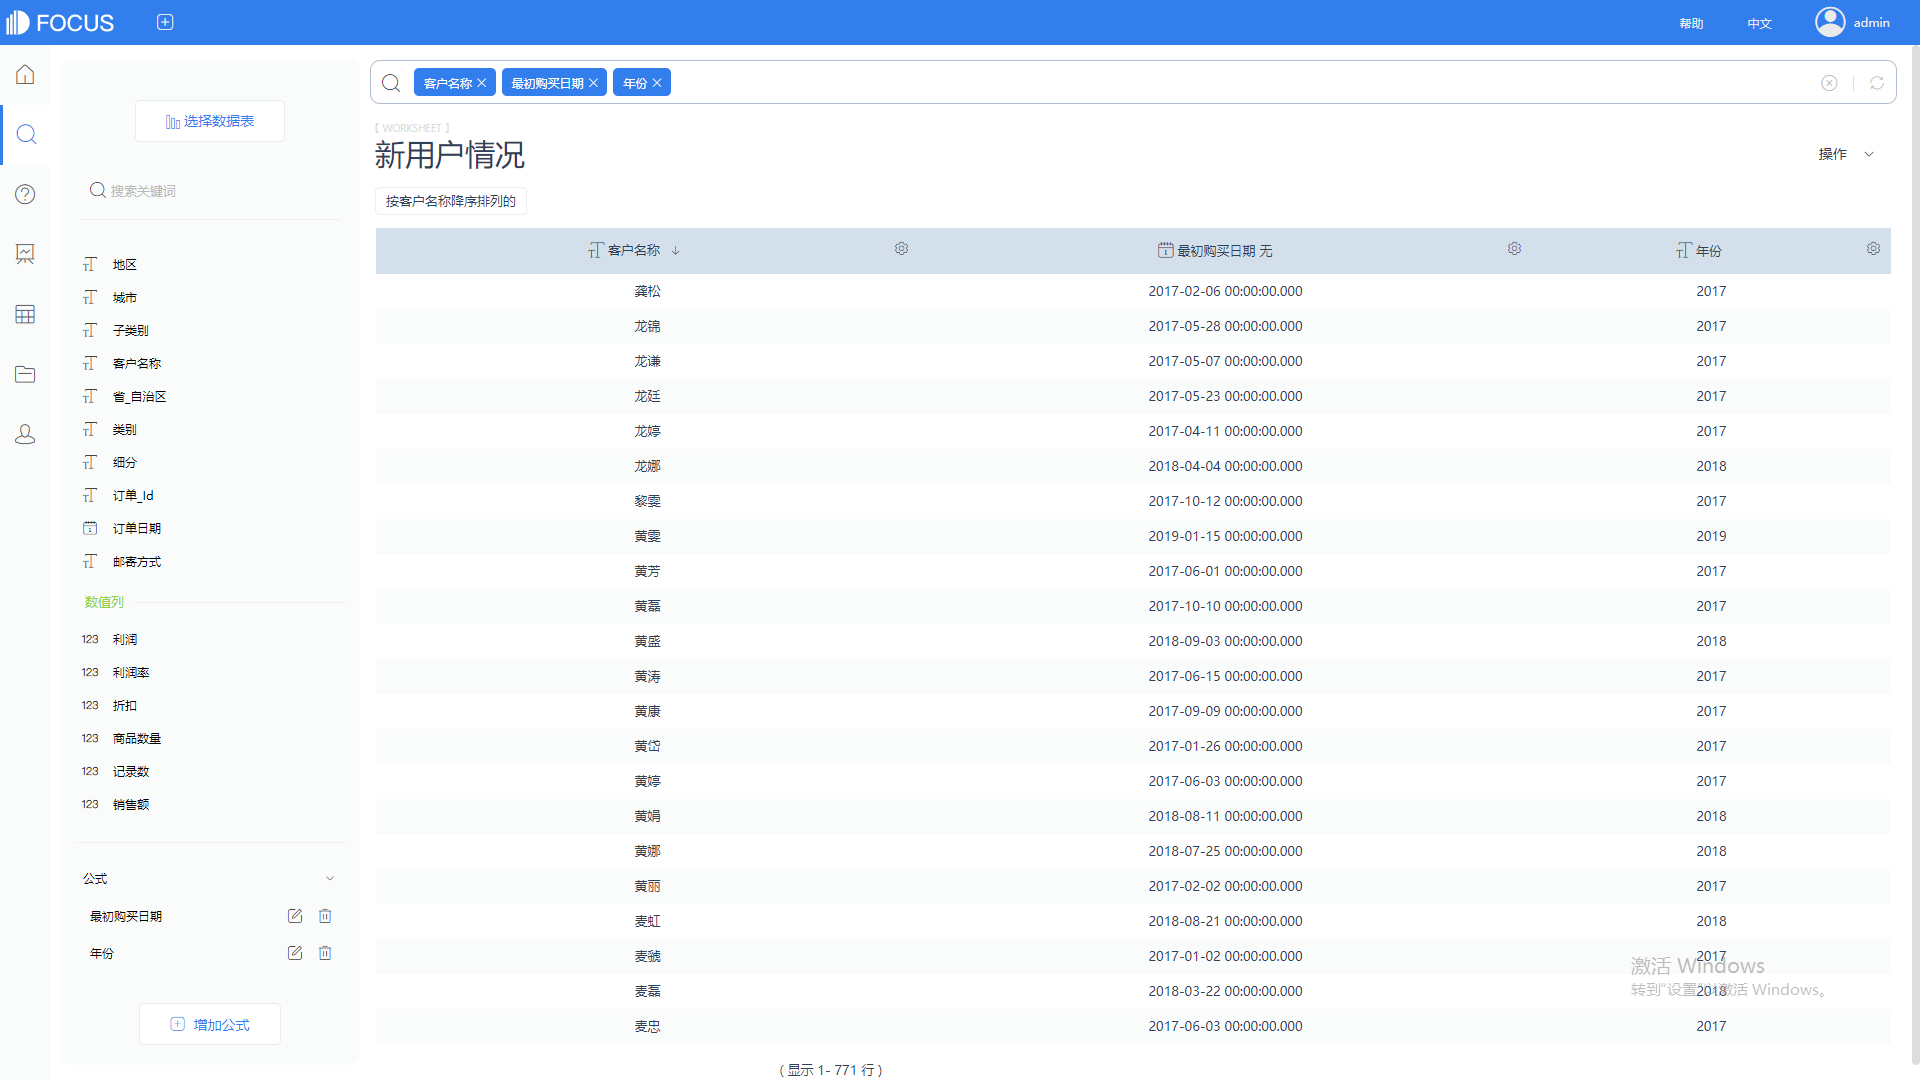Click the 选择数据表 button
1920x1080 pixels.
(x=210, y=121)
